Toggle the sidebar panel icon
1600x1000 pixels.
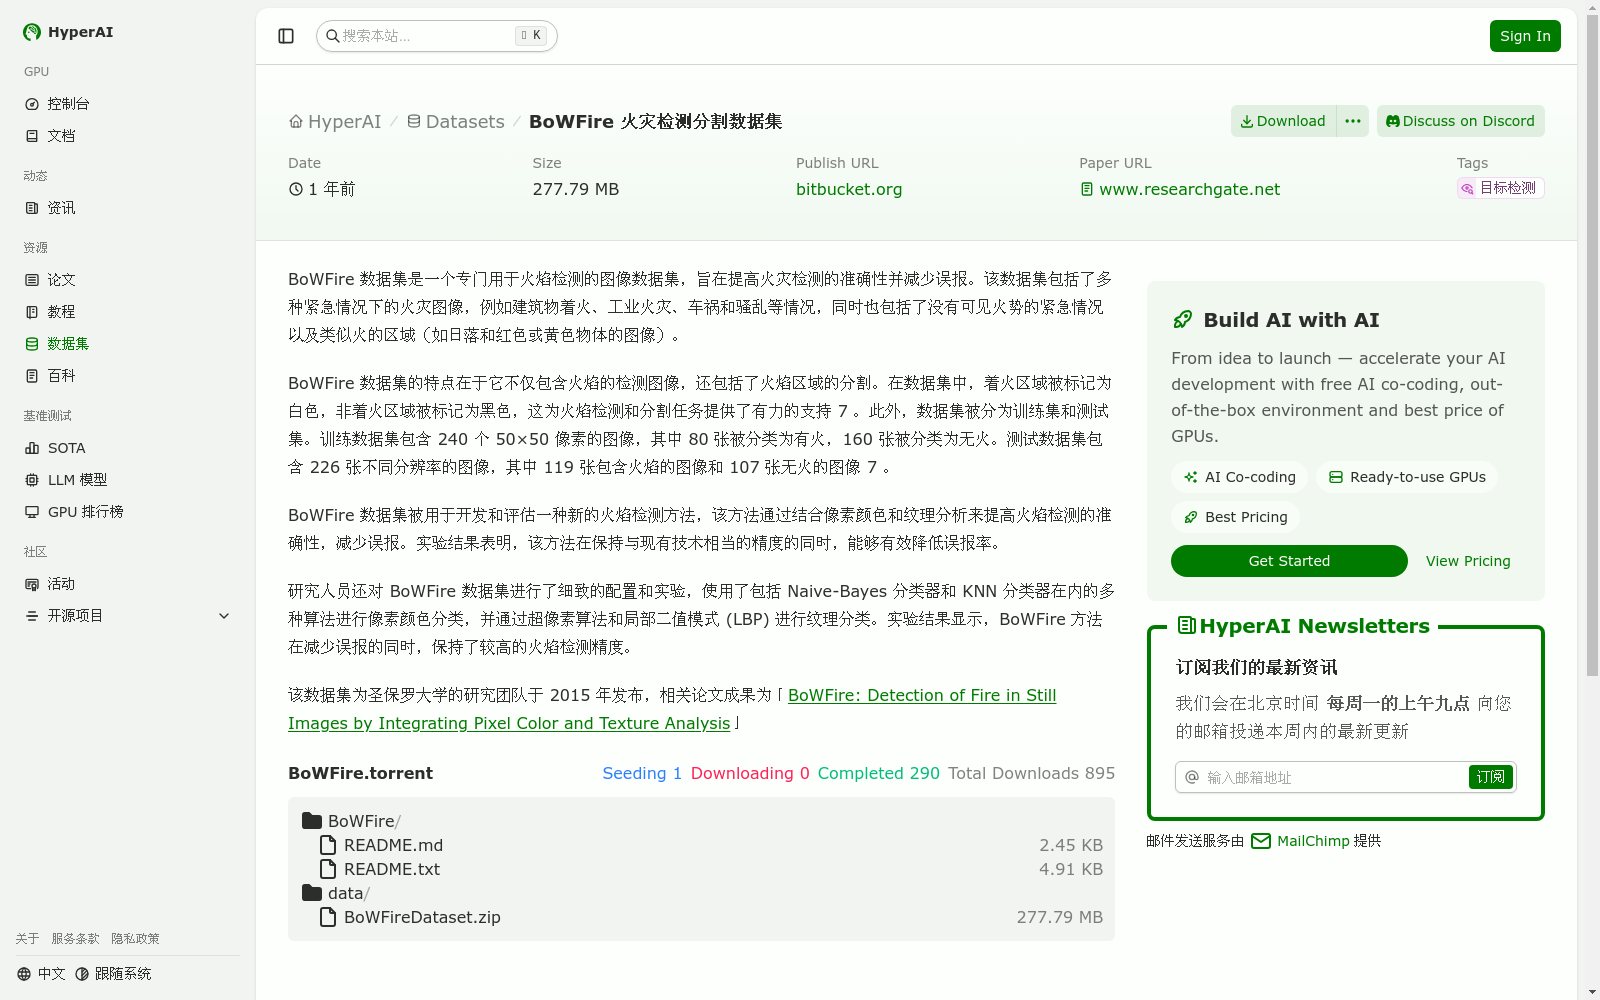point(286,36)
